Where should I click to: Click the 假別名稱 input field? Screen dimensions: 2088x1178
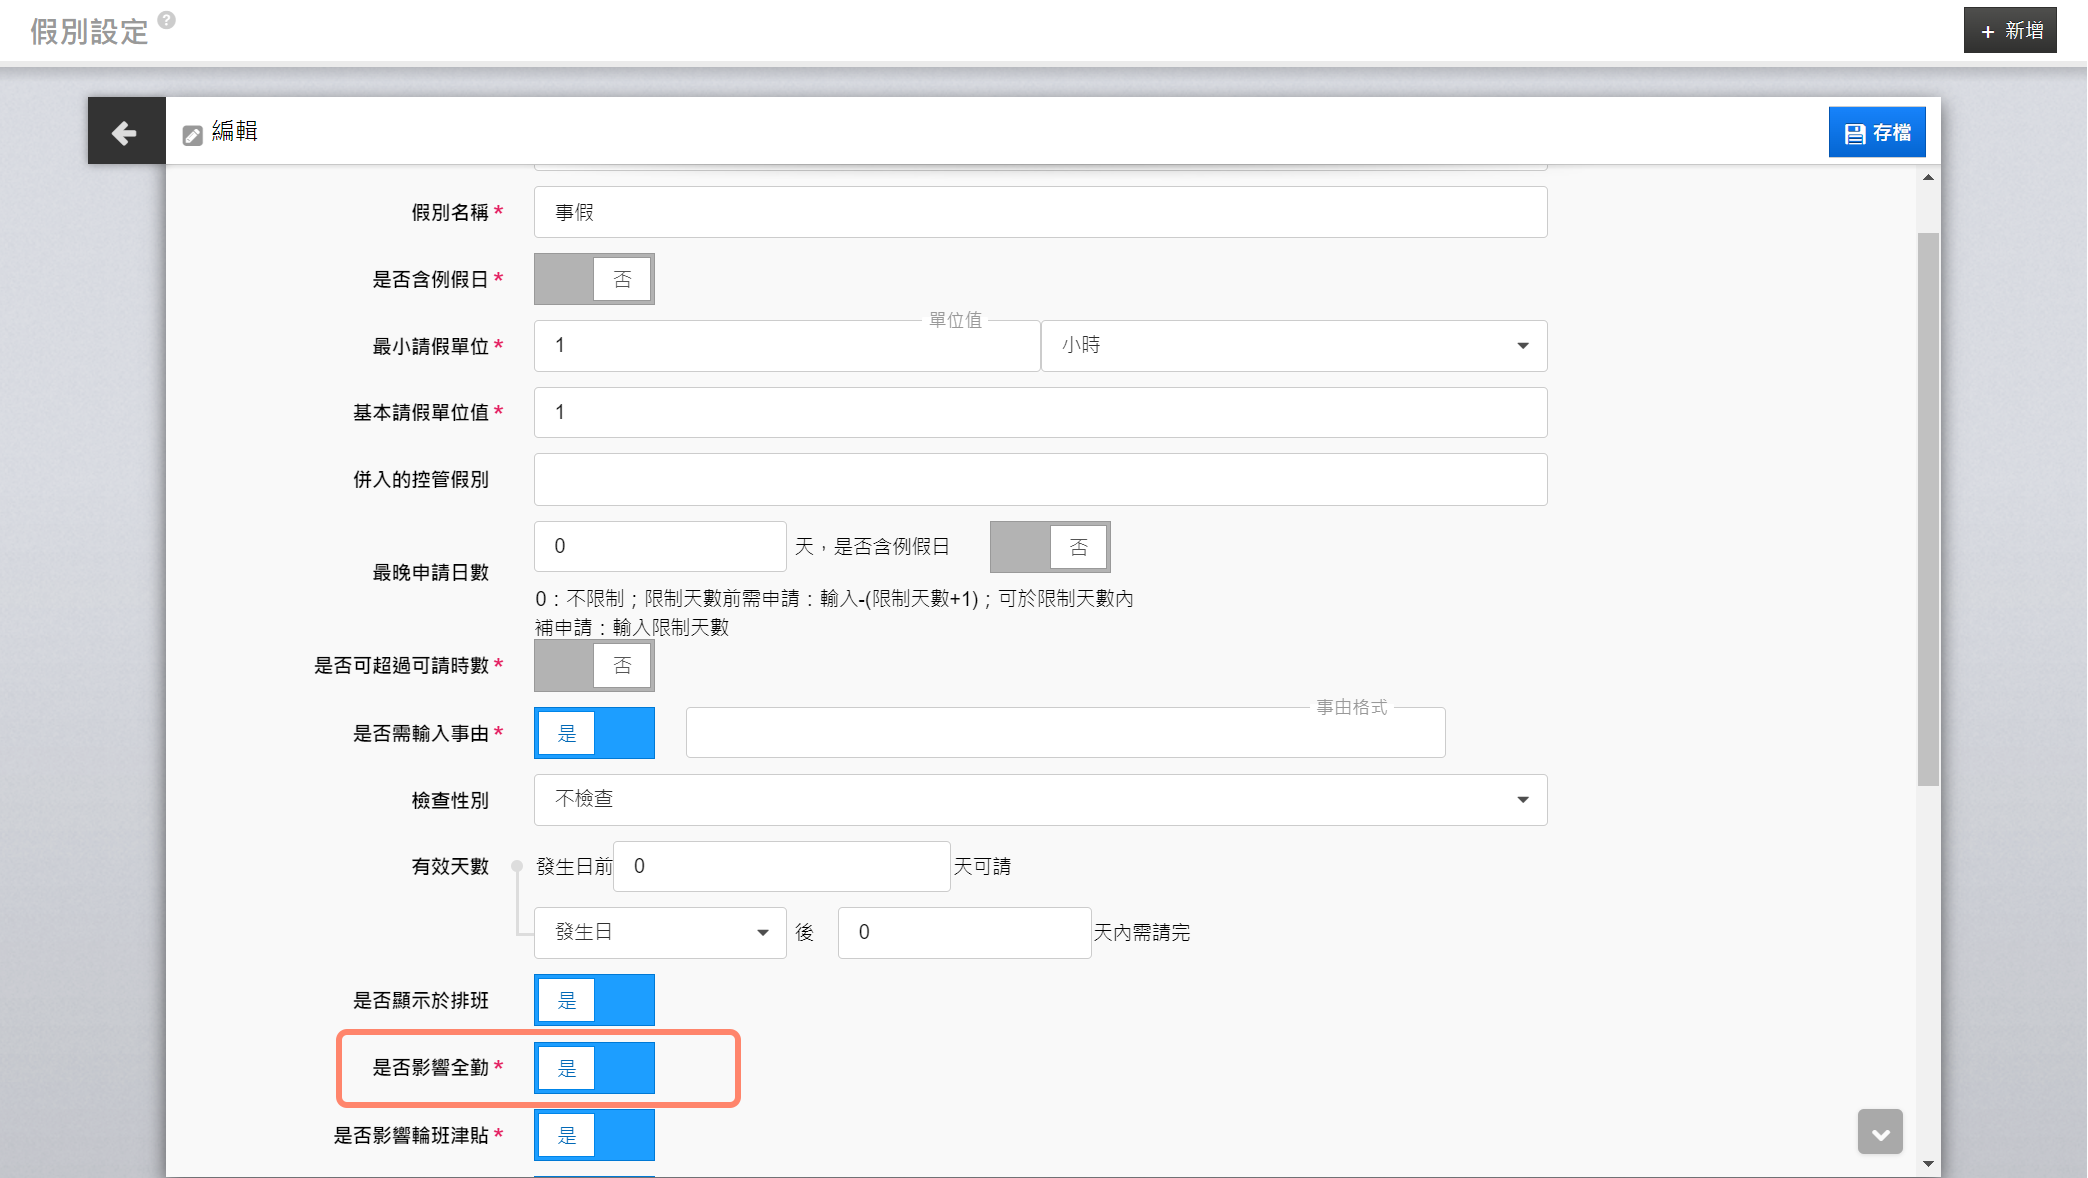point(1040,212)
